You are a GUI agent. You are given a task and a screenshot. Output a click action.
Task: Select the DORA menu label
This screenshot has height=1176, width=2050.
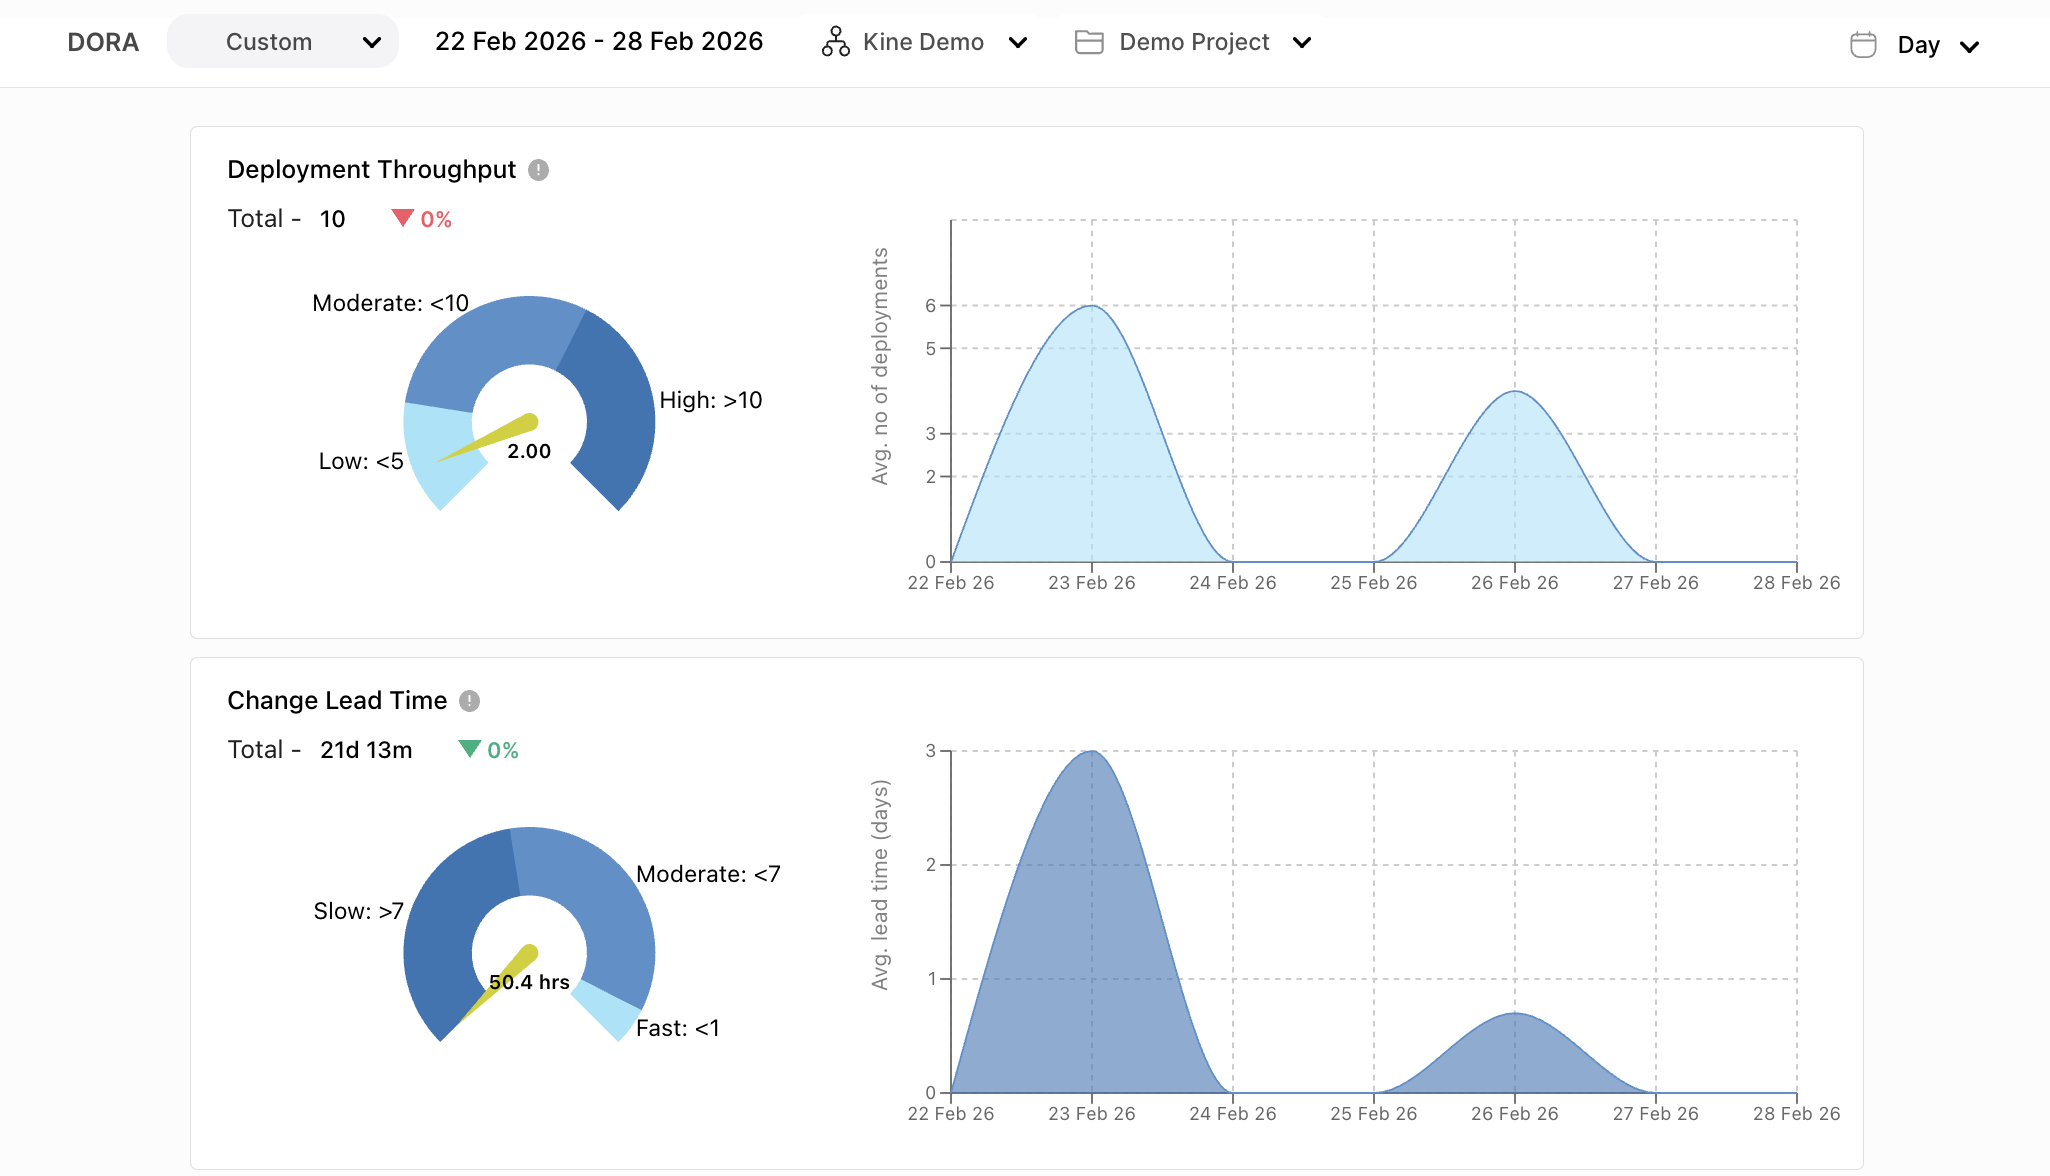[103, 42]
